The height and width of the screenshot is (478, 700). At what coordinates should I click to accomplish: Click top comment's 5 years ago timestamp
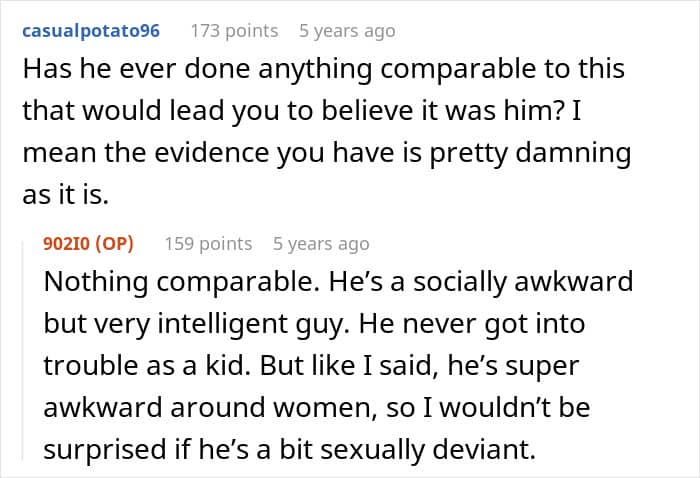pyautogui.click(x=347, y=31)
